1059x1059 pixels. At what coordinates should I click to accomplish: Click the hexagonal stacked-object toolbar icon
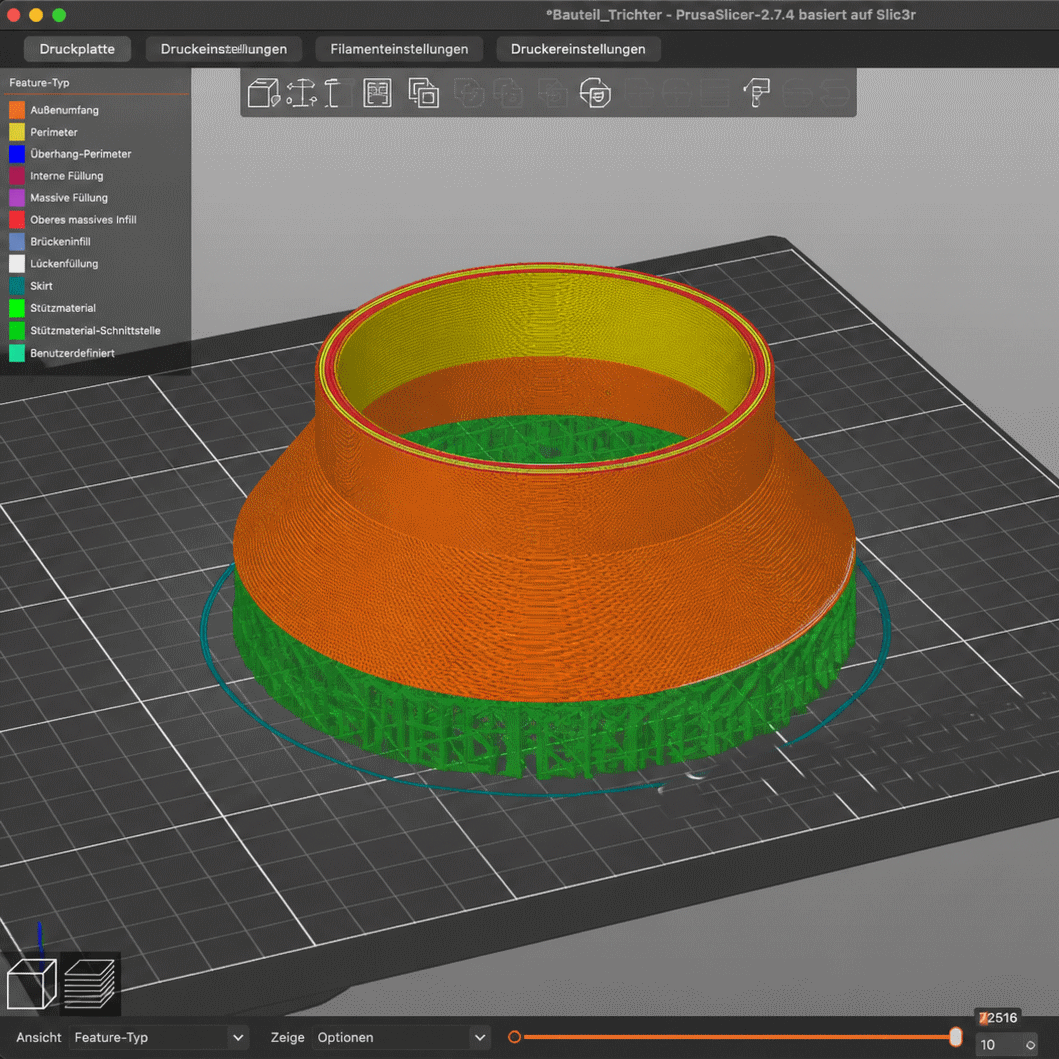tap(595, 93)
